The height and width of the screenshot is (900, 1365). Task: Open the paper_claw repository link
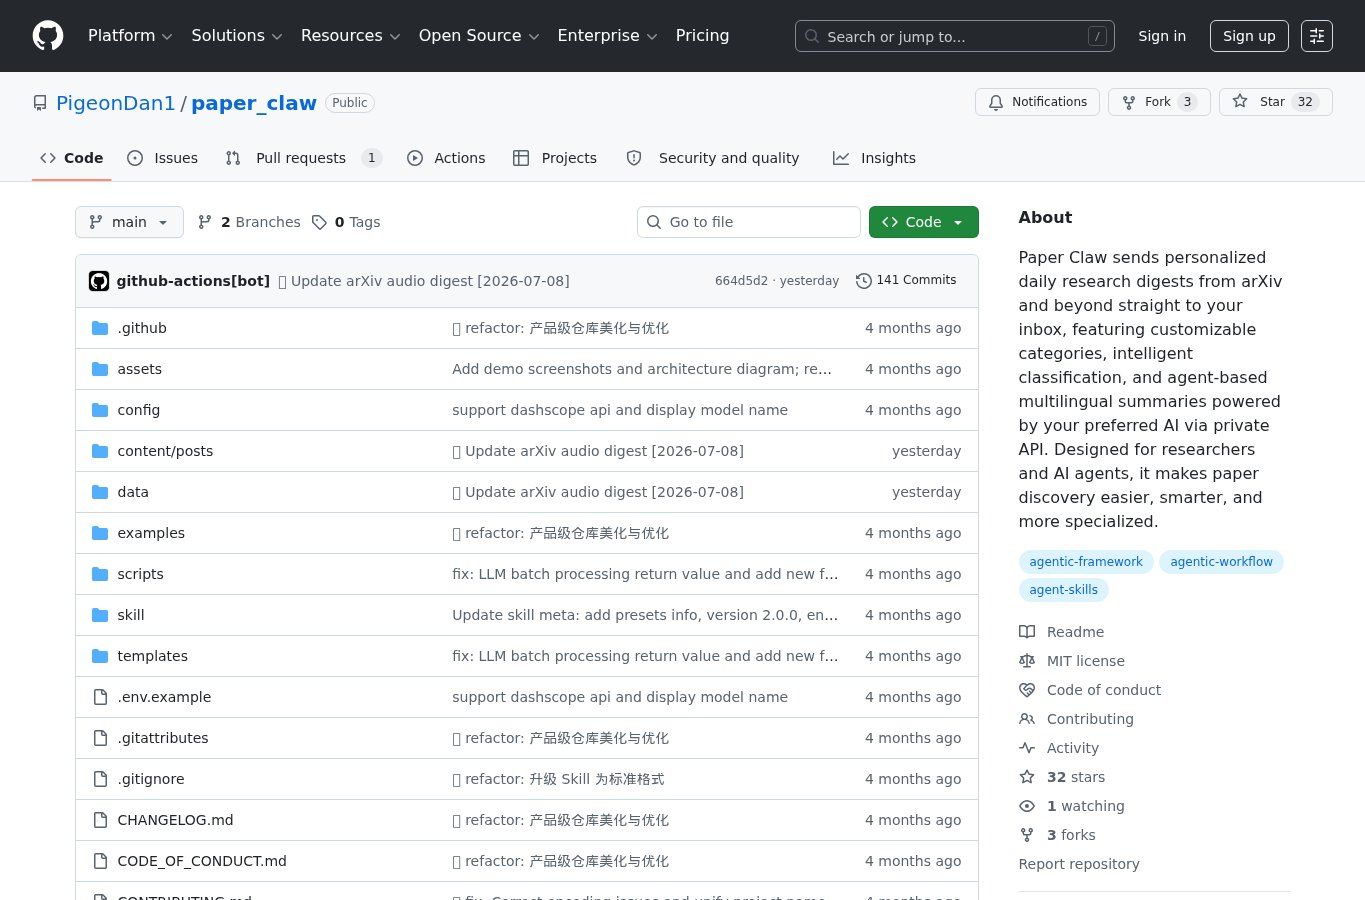pos(254,103)
